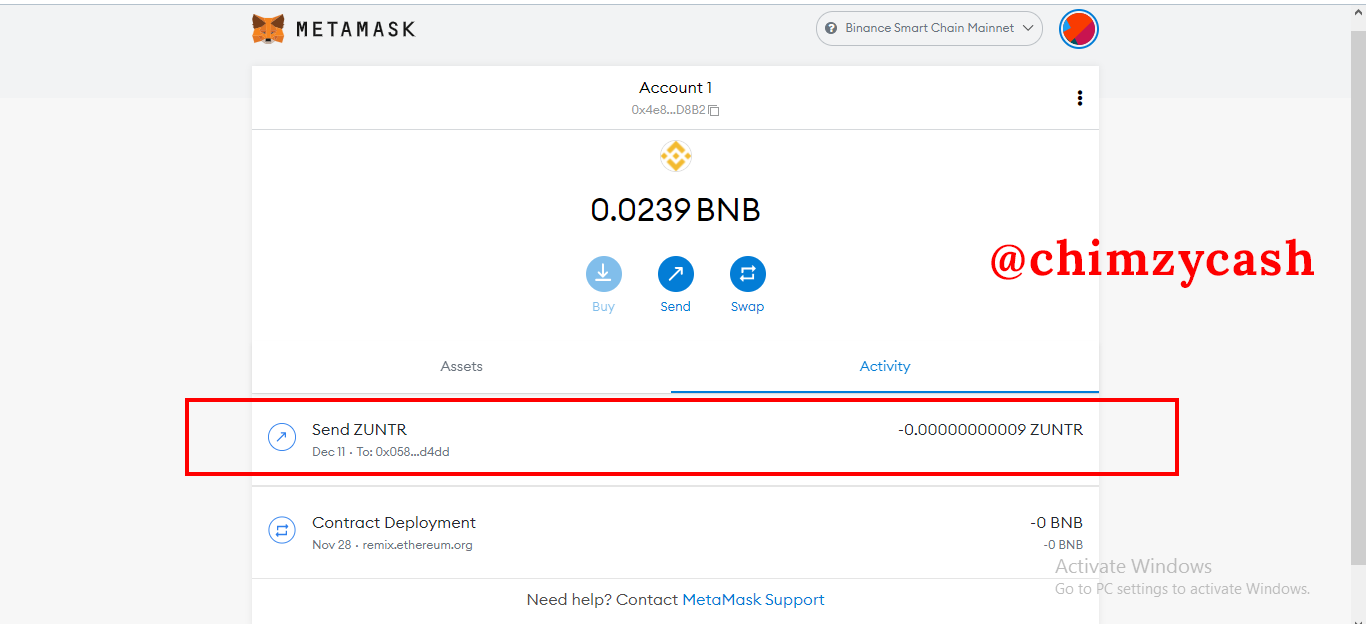Click the Buy download icon button

pyautogui.click(x=603, y=274)
